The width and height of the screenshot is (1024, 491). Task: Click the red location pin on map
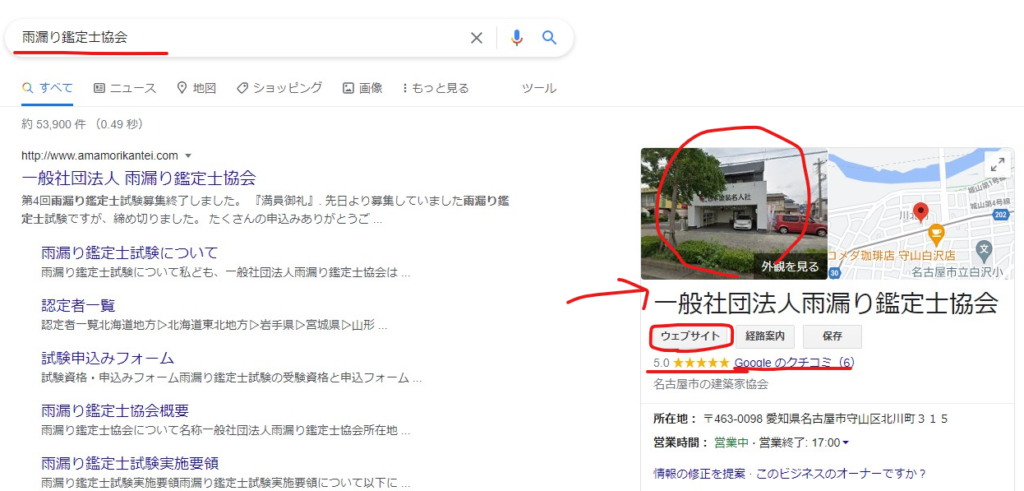(921, 211)
